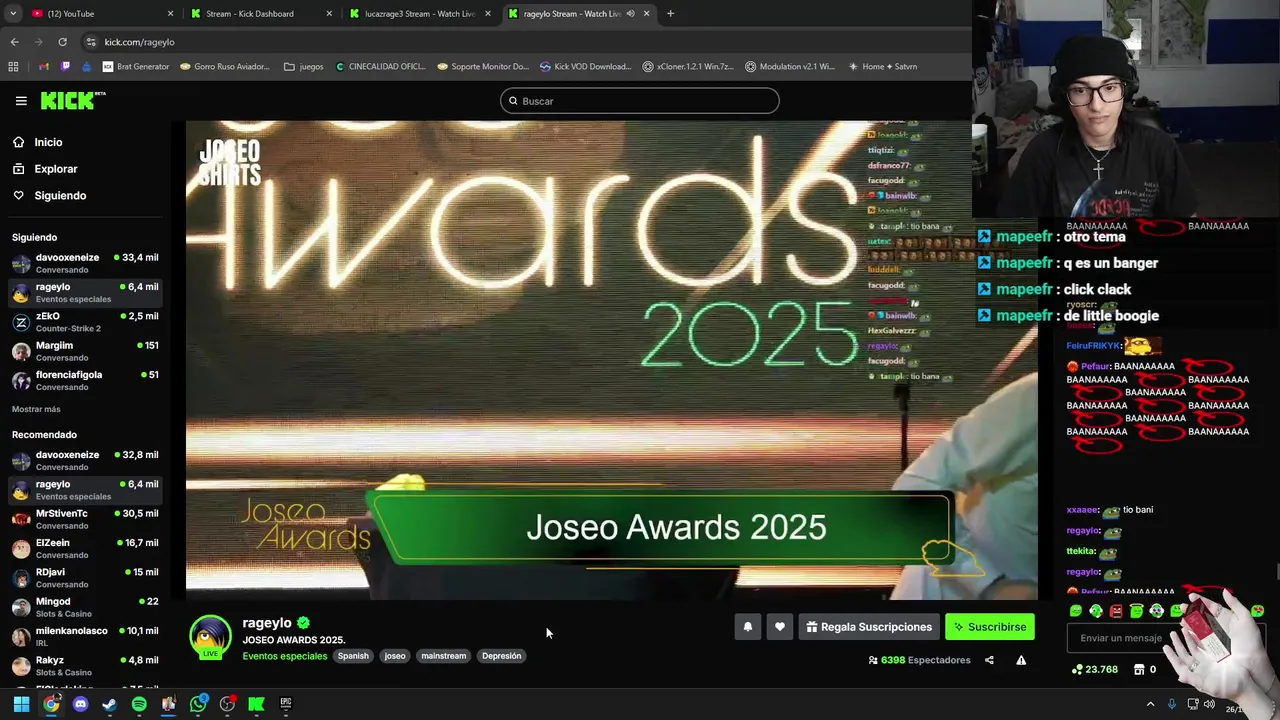Open RDjavi recommended channel

[86, 578]
